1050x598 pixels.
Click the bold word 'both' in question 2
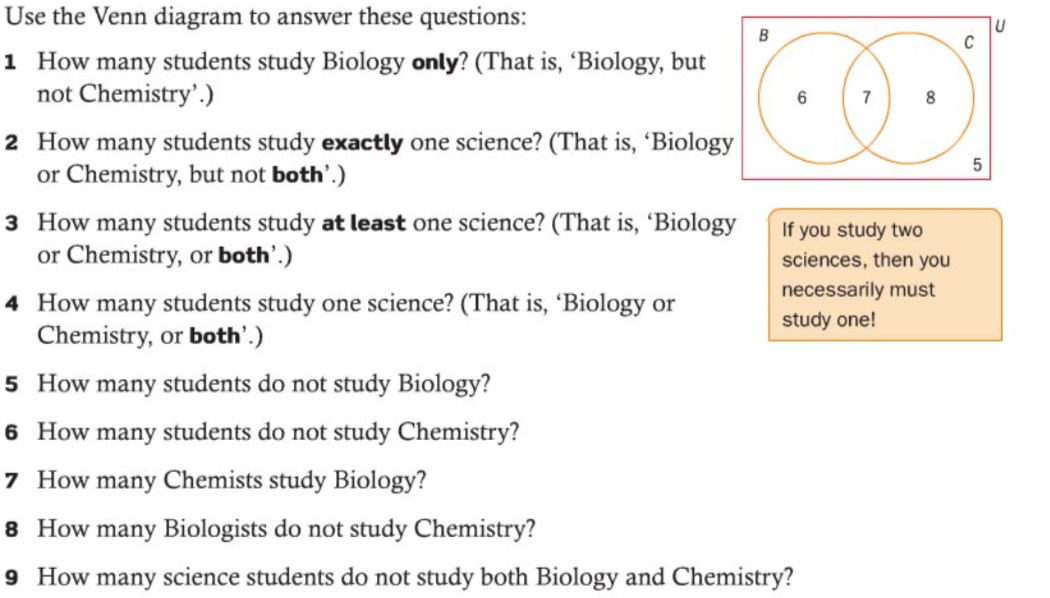pos(297,176)
